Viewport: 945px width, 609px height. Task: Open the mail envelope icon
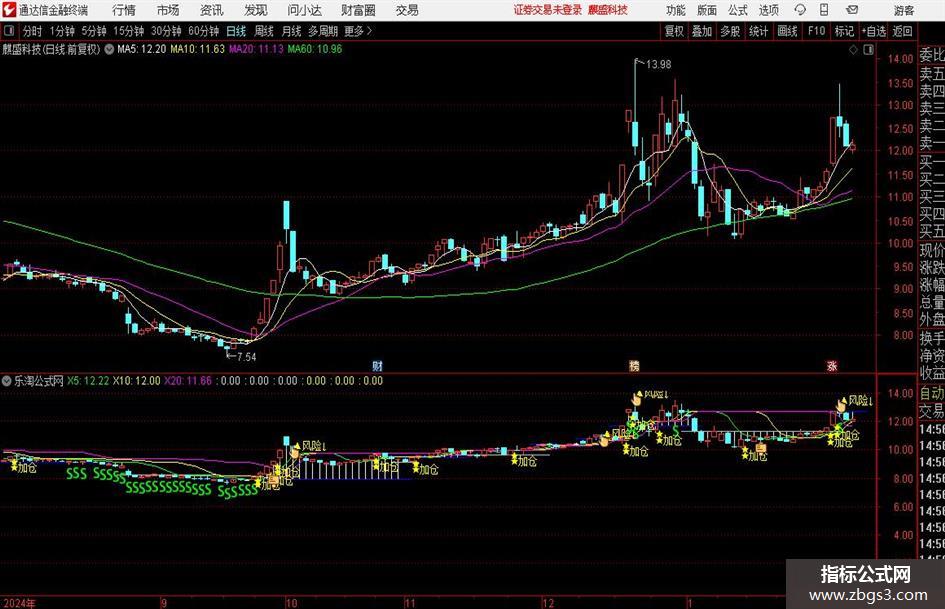(852, 10)
